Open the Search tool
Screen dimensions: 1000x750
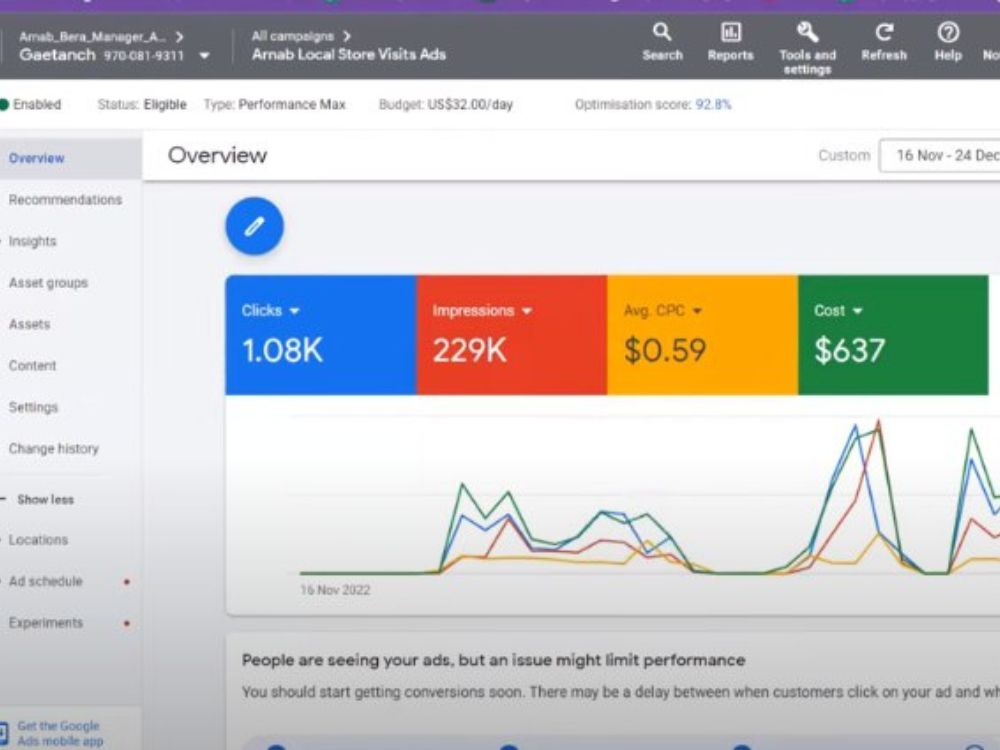click(662, 42)
